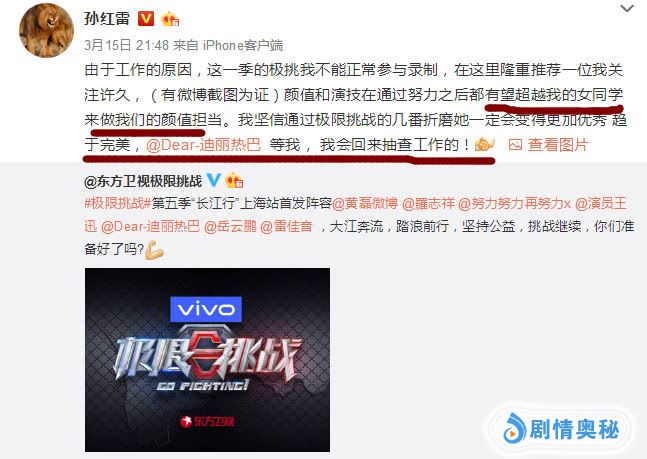This screenshot has height=459, width=647.
Task: Click the crown icon next to 东方卫视极限挑战
Action: 234,180
